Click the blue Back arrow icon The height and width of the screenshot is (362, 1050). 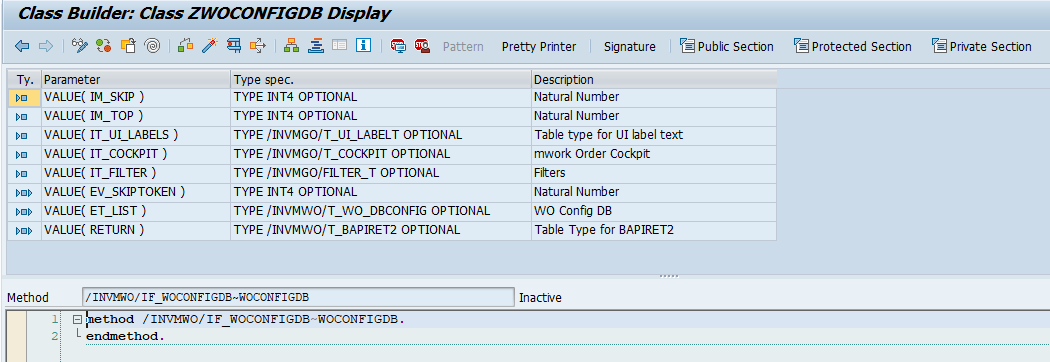tap(22, 46)
